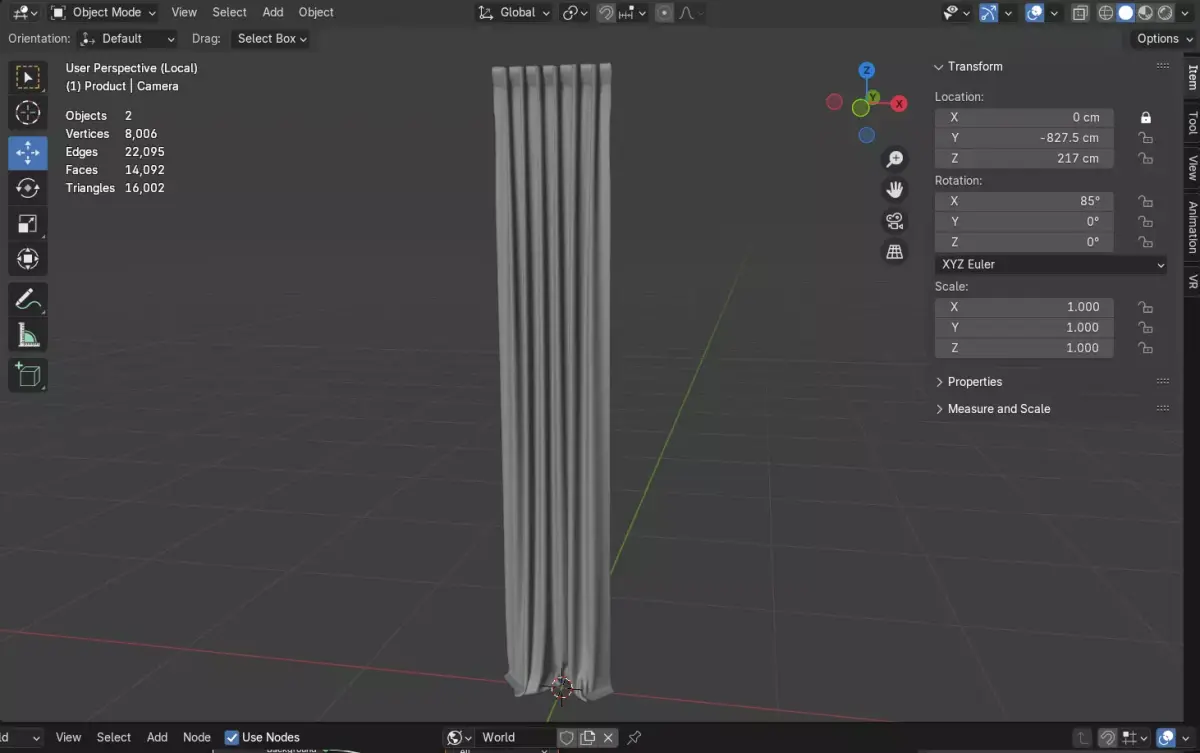Viewport: 1200px width, 753px height.
Task: Open the Options dropdown
Action: [1165, 39]
